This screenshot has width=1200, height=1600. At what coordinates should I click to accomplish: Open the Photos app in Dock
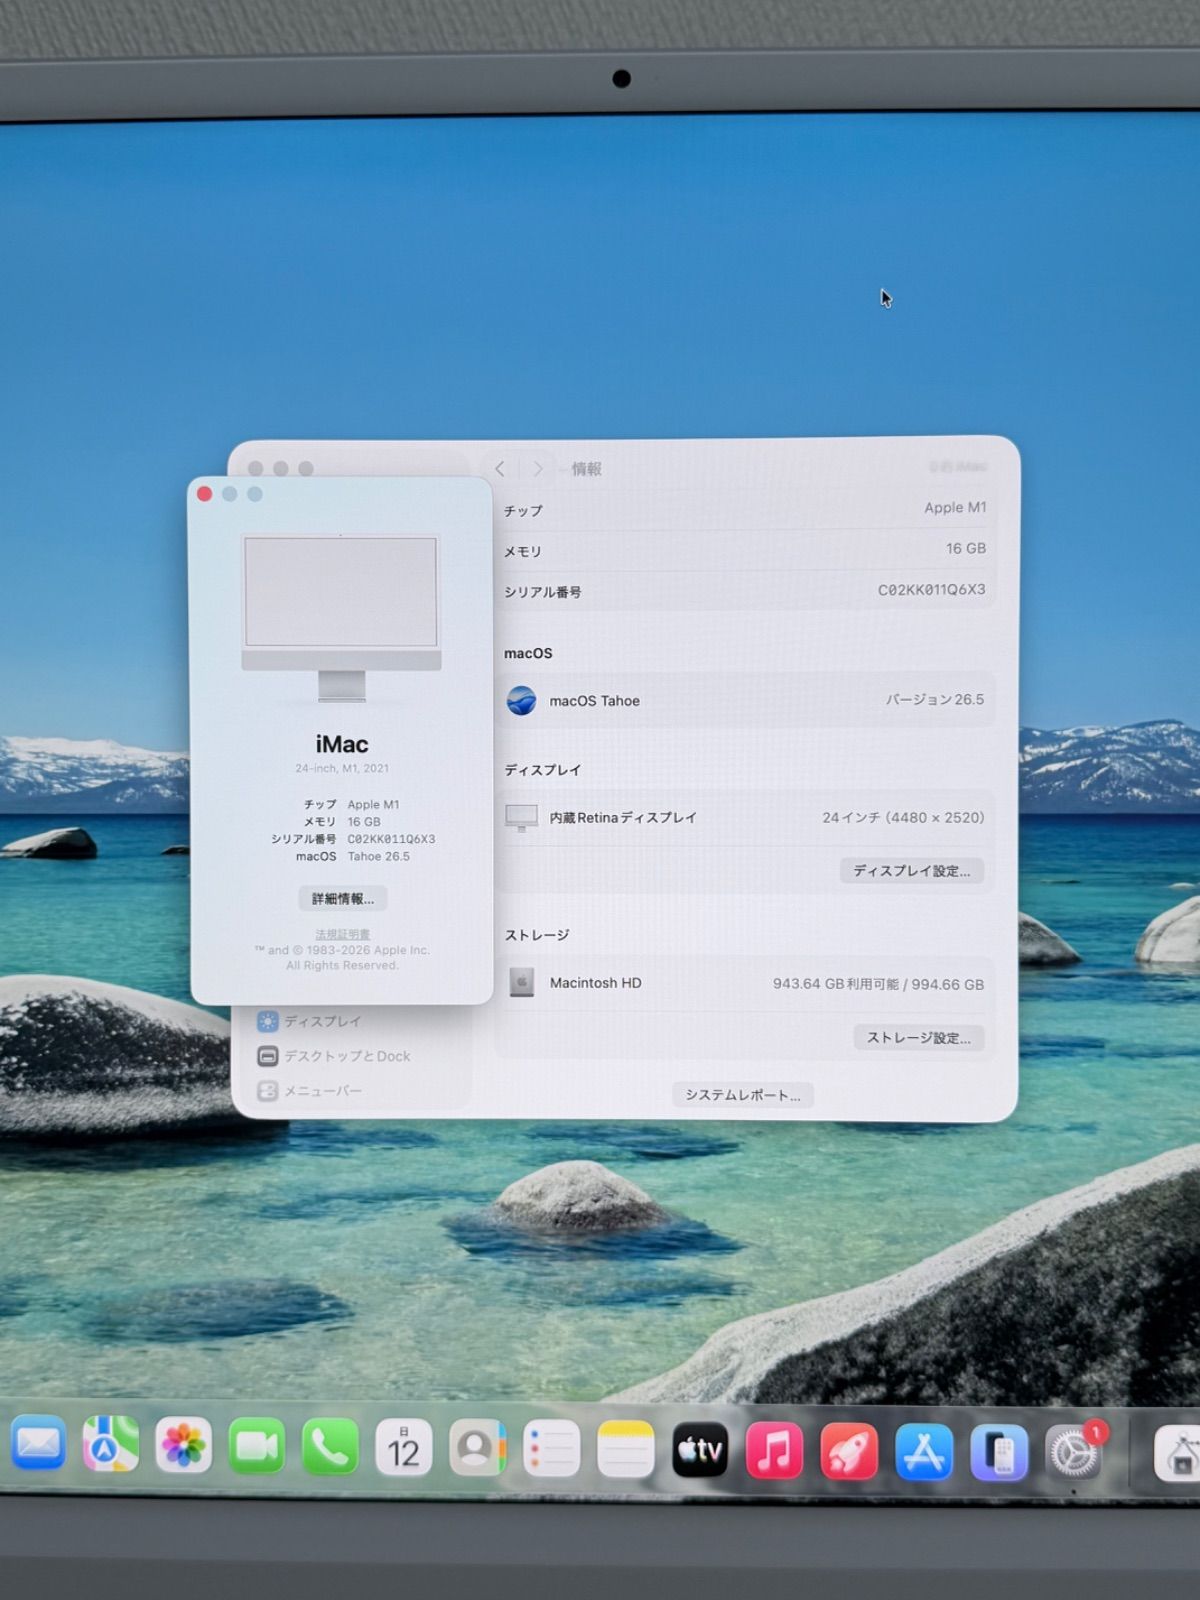[184, 1445]
